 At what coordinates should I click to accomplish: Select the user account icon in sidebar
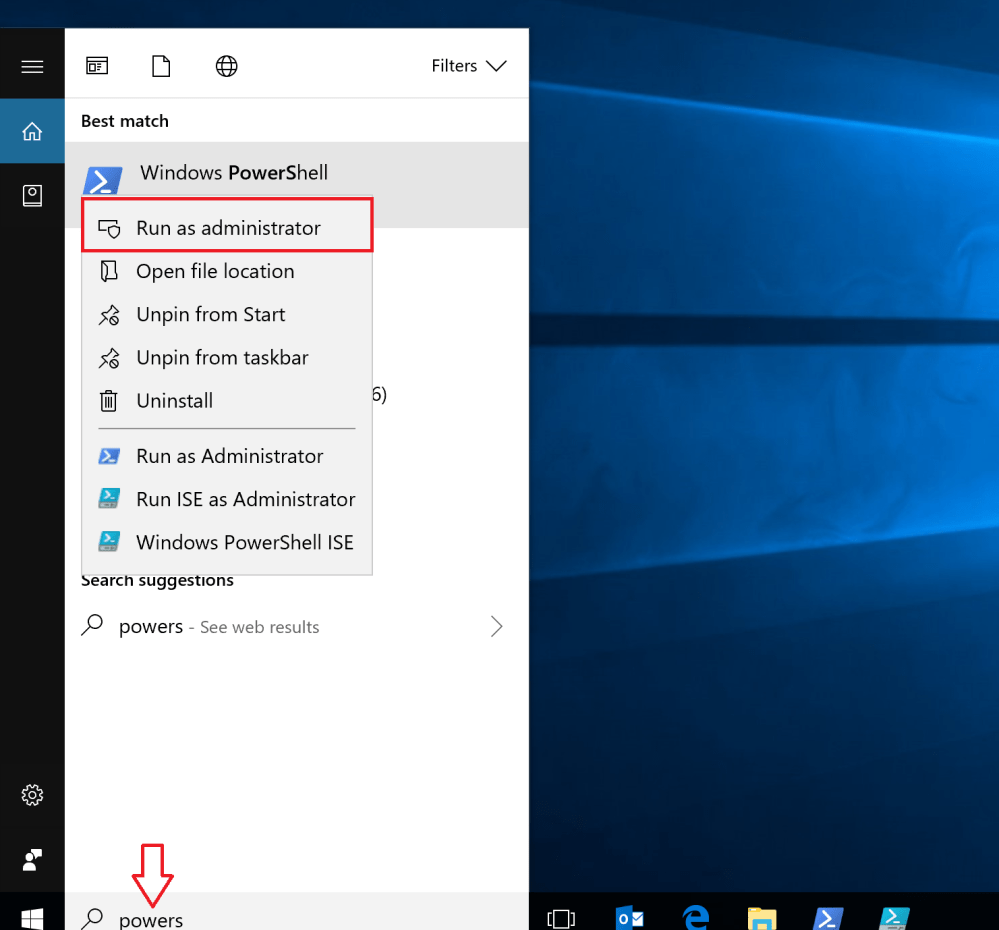[x=32, y=860]
